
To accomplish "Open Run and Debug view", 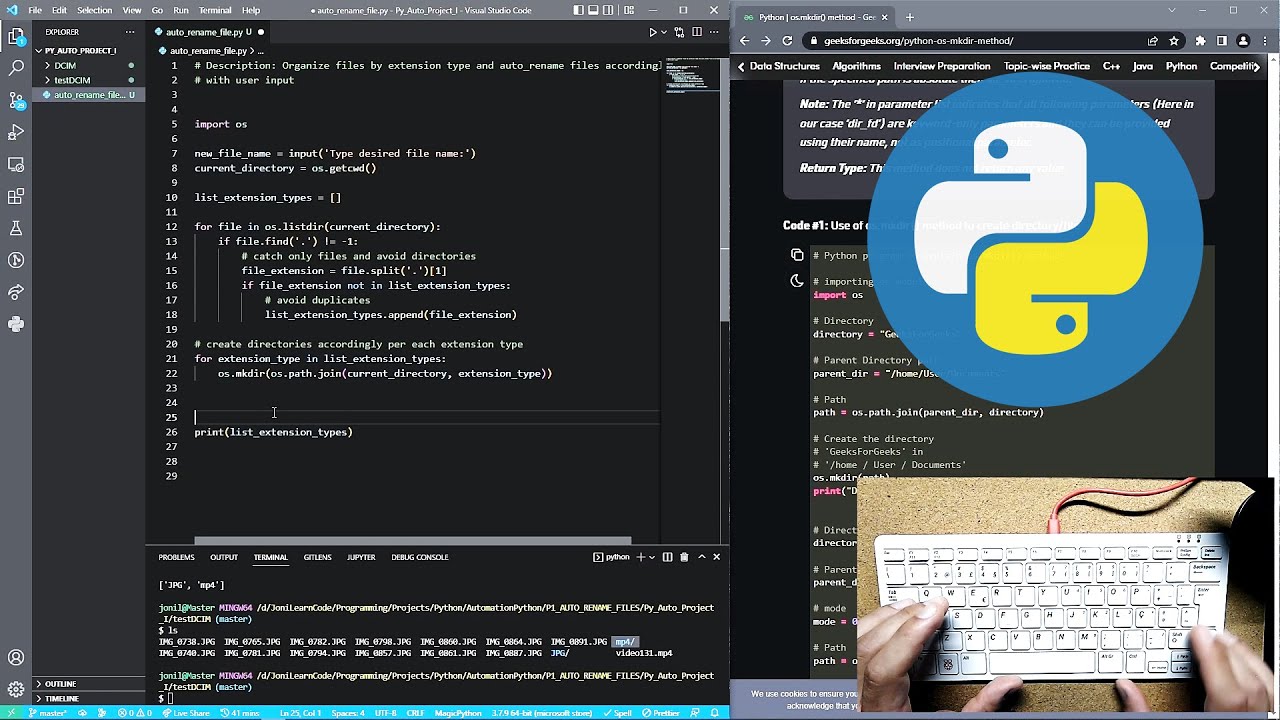I will (x=16, y=133).
